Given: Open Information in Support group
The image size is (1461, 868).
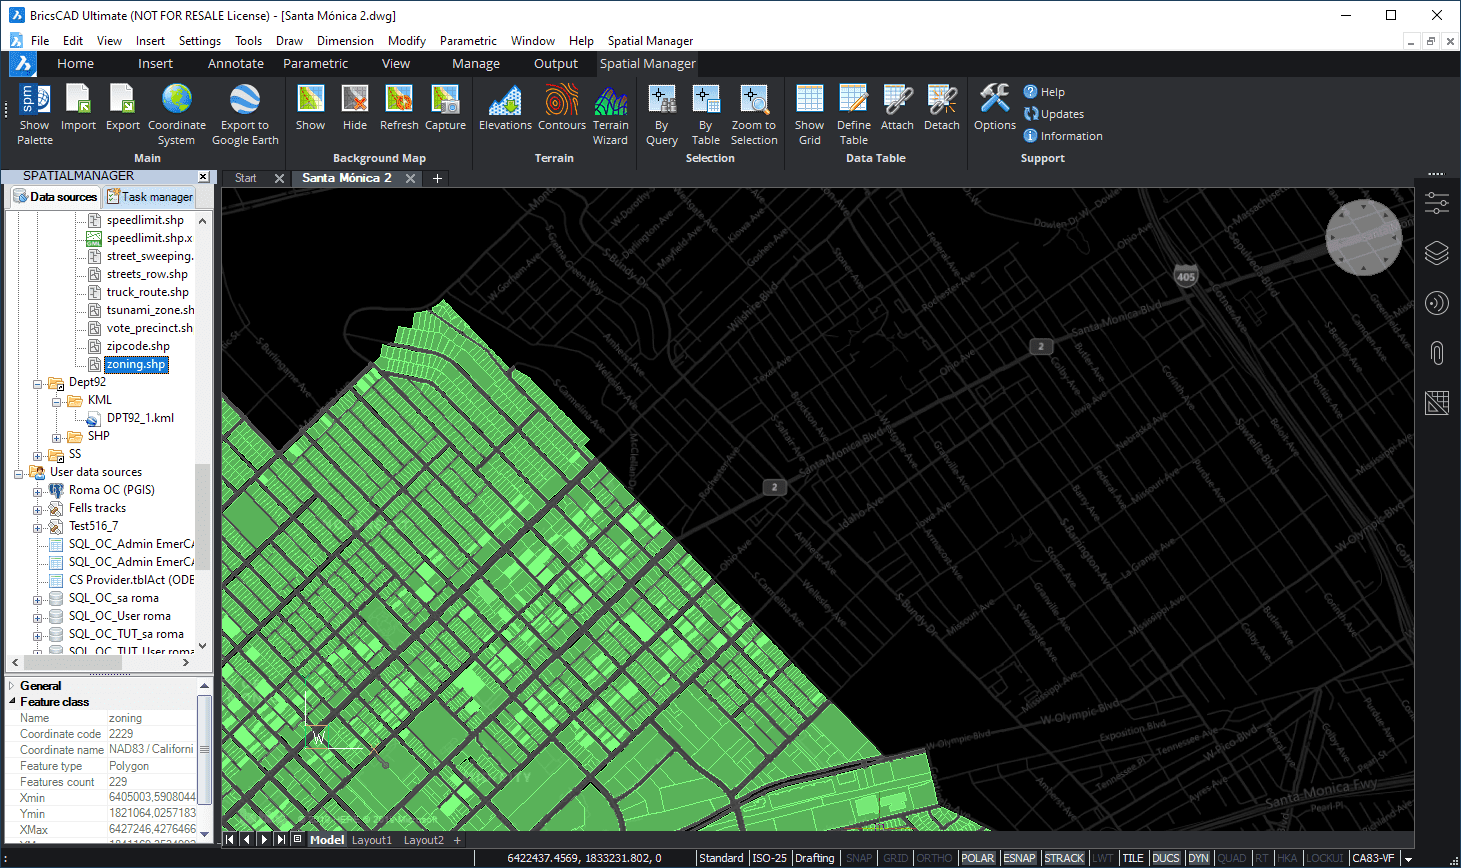Looking at the screenshot, I should tap(1063, 136).
